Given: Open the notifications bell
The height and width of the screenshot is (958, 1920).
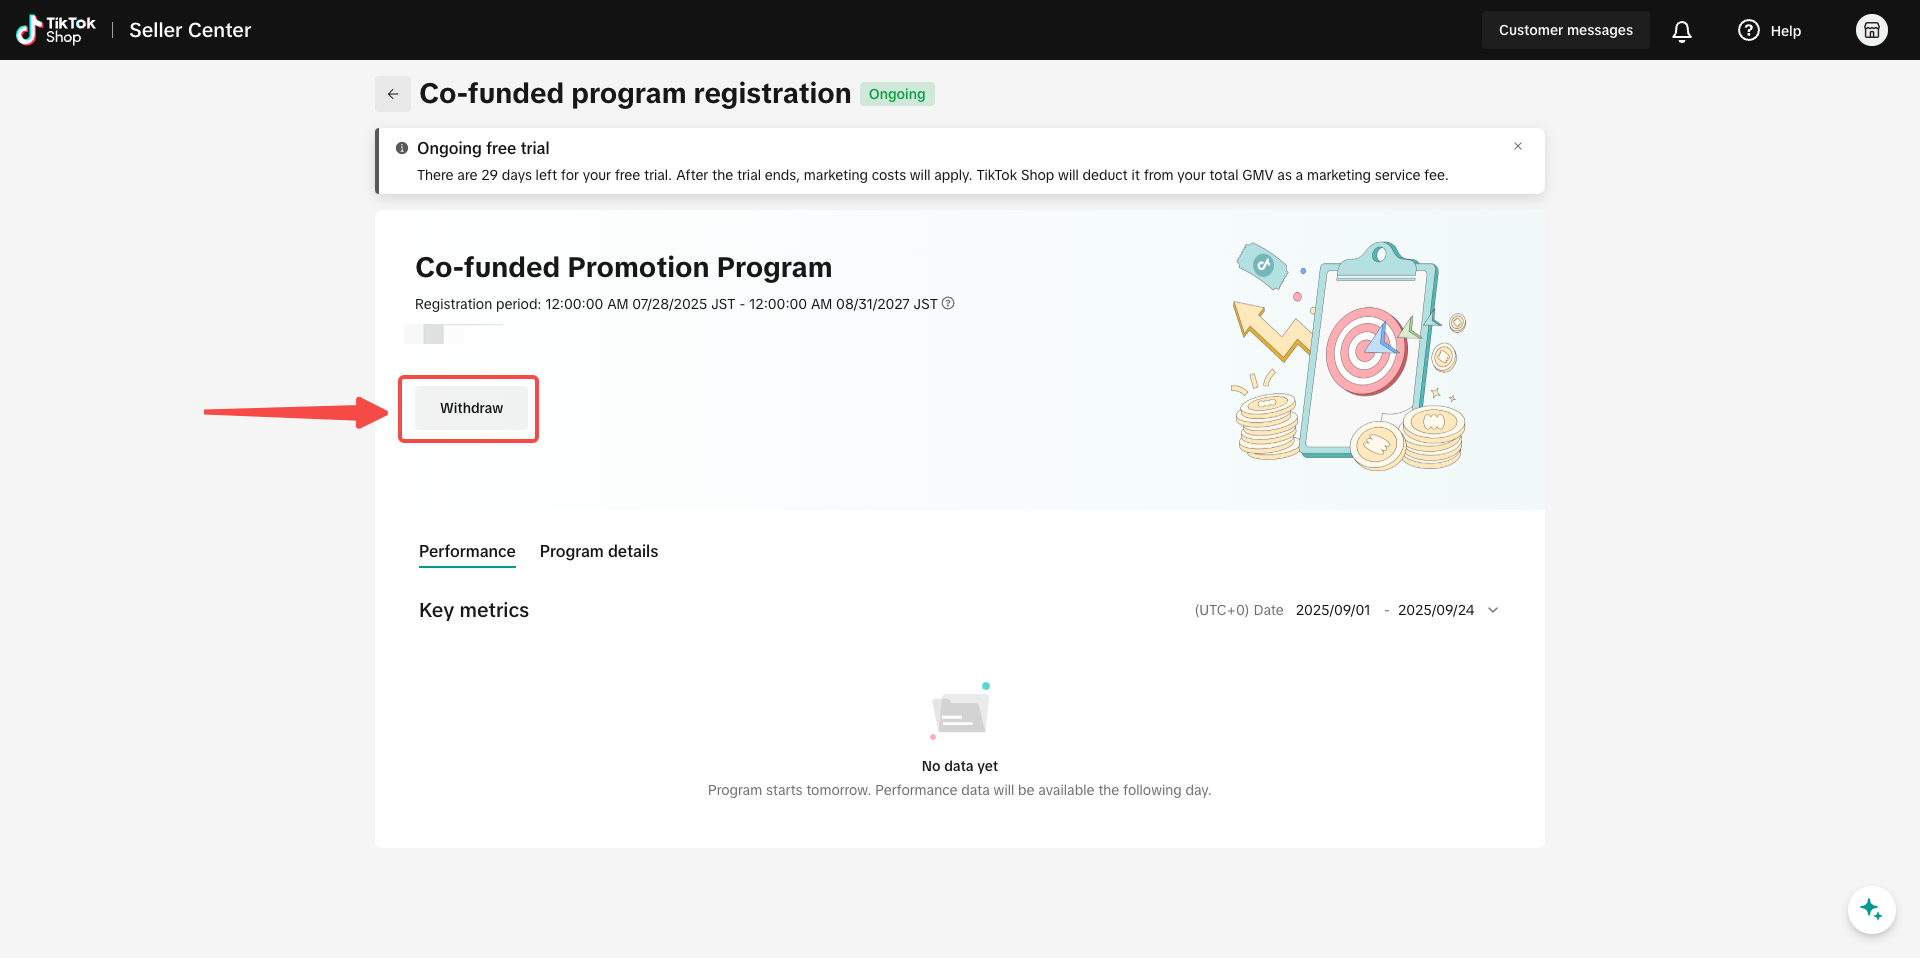Looking at the screenshot, I should [x=1682, y=31].
